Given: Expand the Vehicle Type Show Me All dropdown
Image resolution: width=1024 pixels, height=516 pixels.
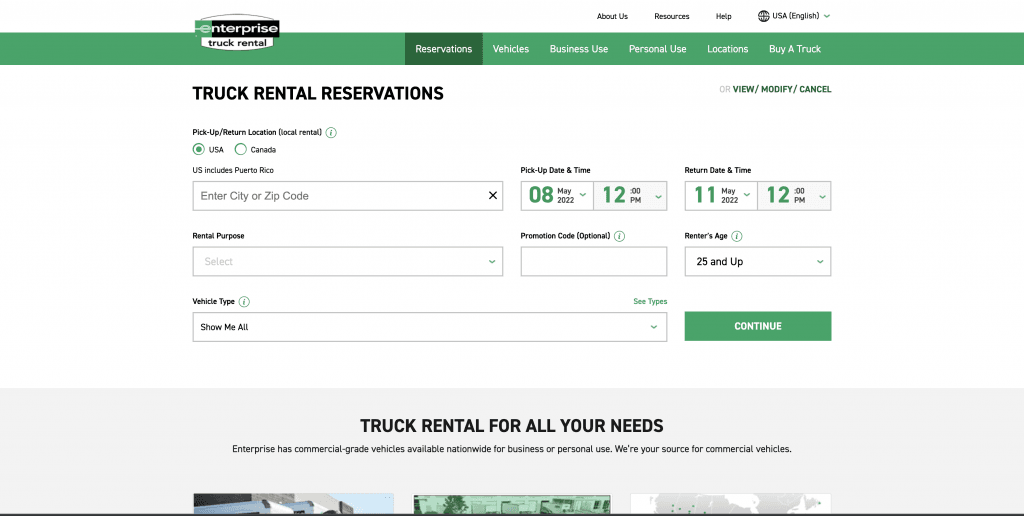Looking at the screenshot, I should click(430, 327).
